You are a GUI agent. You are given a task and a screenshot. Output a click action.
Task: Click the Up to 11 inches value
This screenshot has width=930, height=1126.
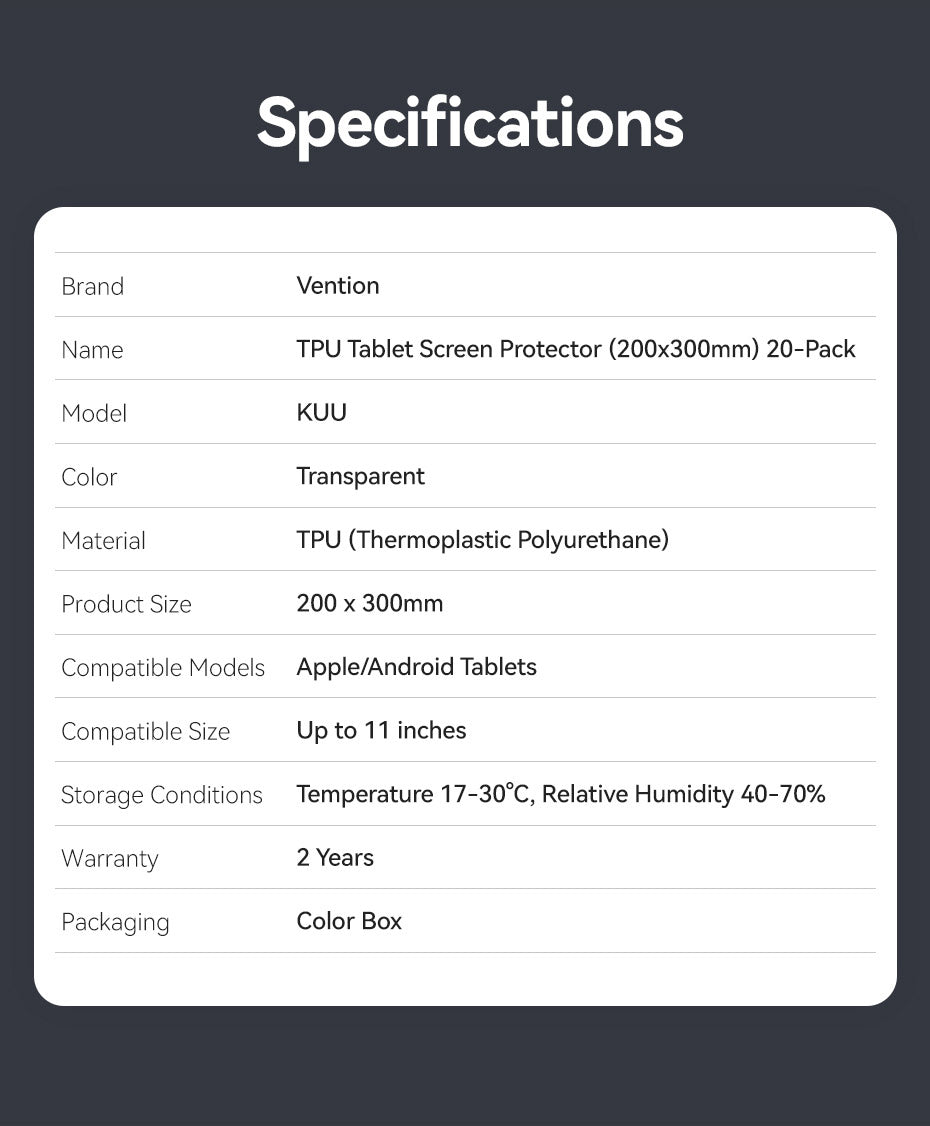381,731
